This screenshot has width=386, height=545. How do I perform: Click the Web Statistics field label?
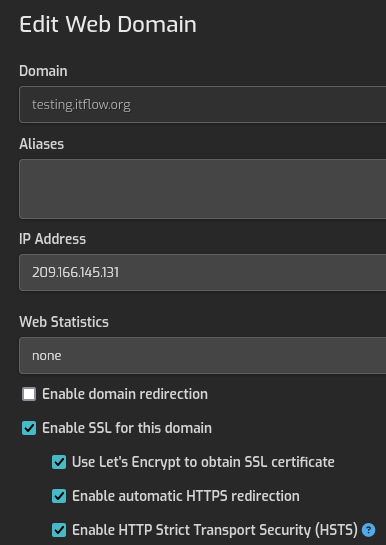point(64,322)
